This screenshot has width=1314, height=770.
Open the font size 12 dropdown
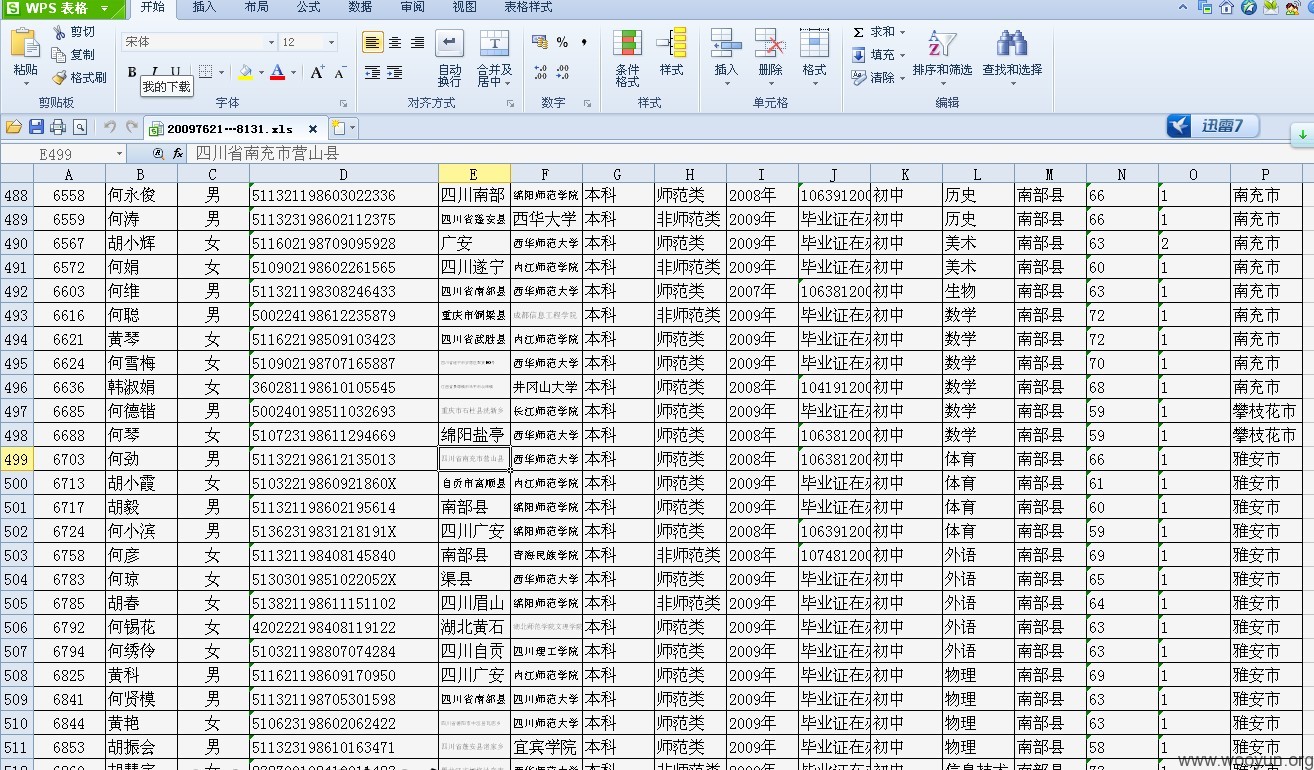point(332,42)
